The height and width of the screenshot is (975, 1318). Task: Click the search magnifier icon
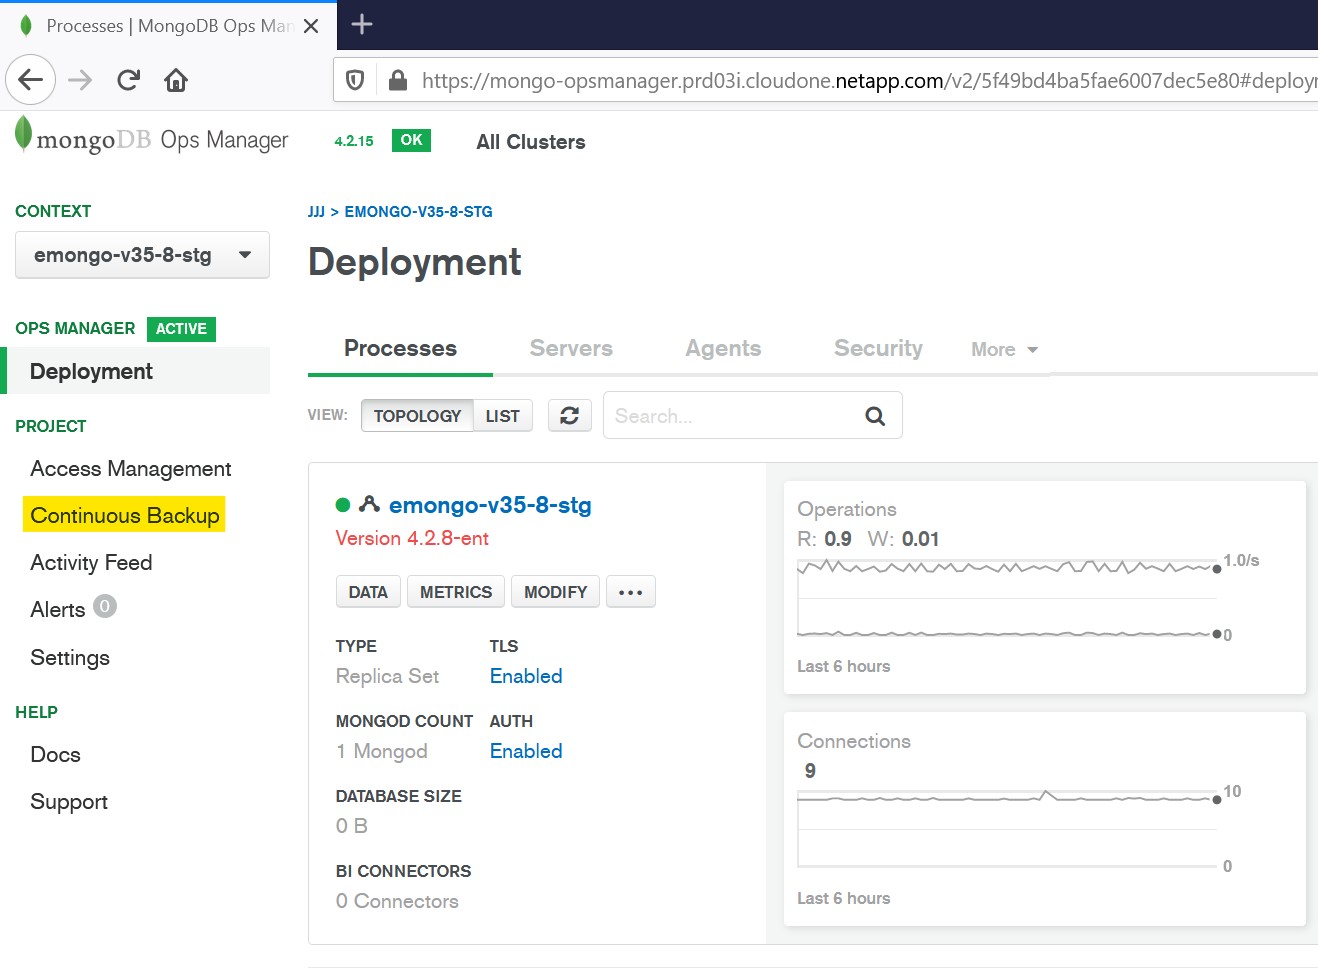coord(875,416)
